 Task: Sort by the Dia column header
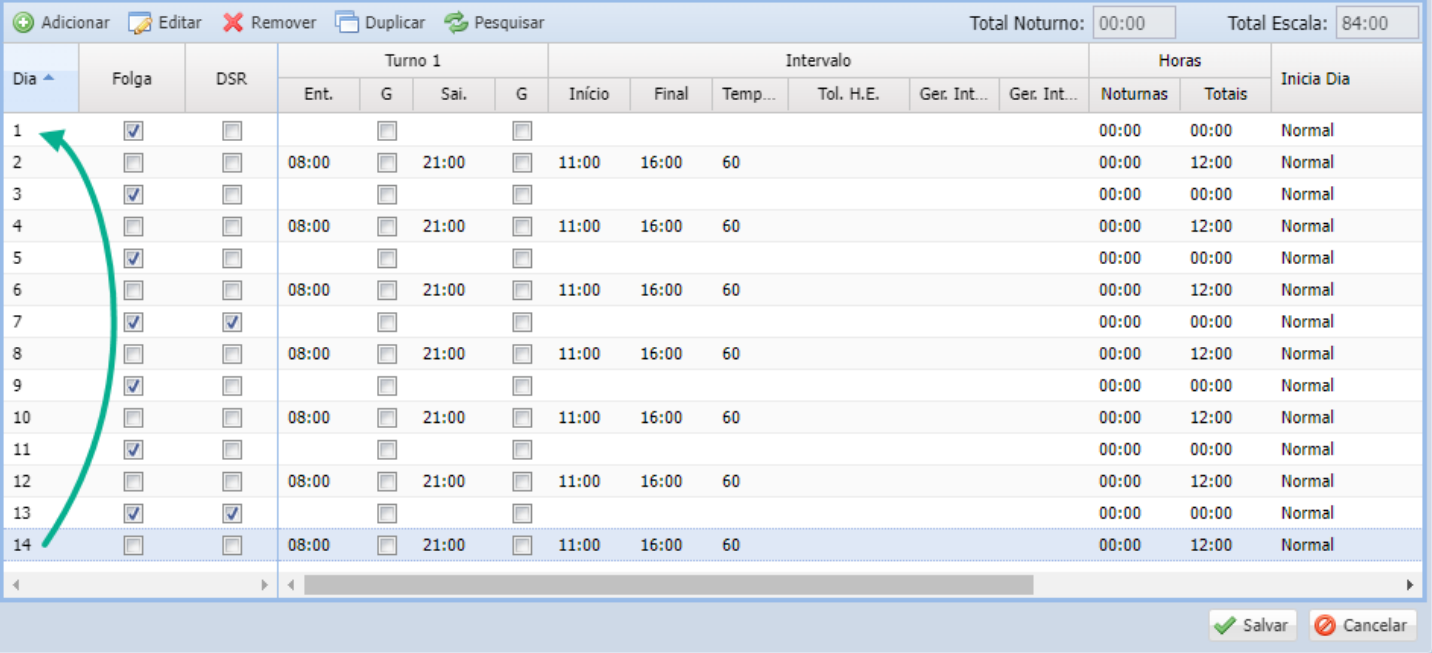[34, 78]
